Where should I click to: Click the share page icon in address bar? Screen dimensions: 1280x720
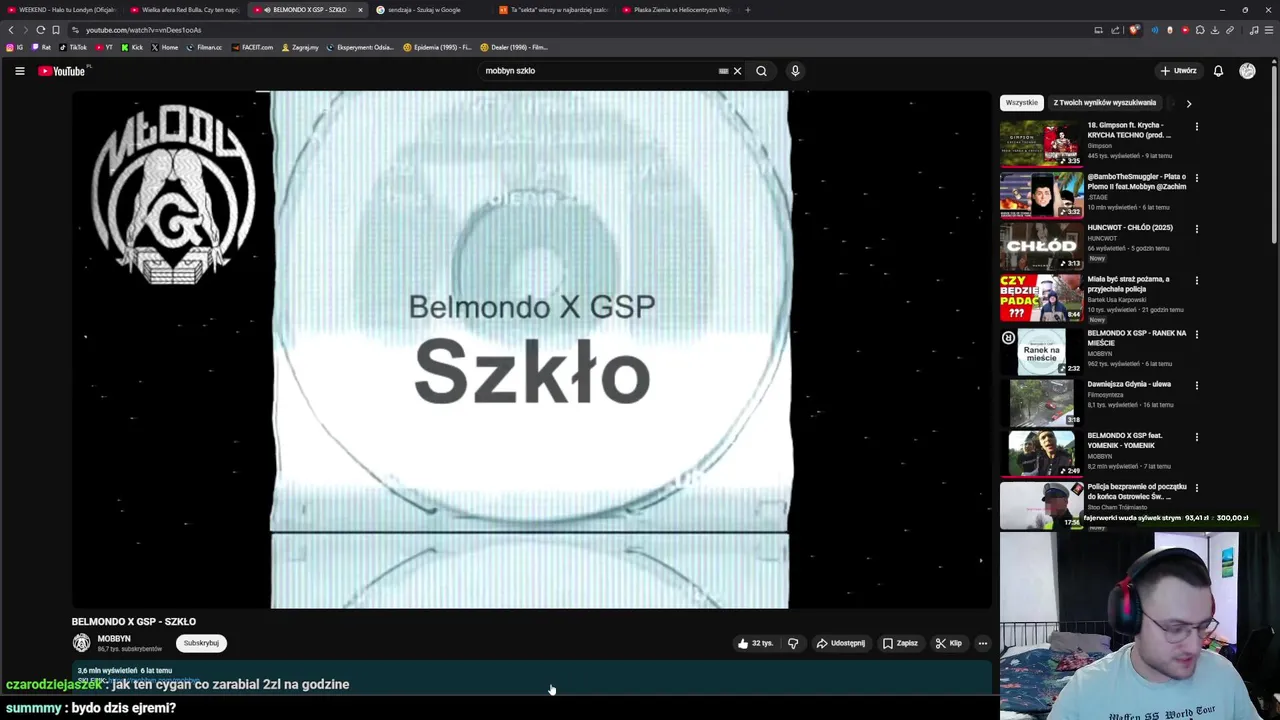pyautogui.click(x=1115, y=30)
